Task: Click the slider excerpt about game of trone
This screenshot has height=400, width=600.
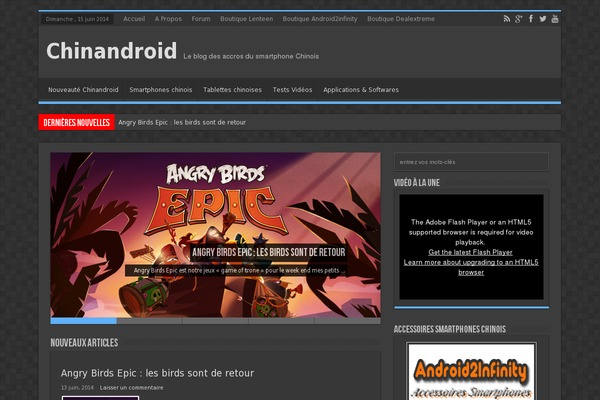Action: 239,270
